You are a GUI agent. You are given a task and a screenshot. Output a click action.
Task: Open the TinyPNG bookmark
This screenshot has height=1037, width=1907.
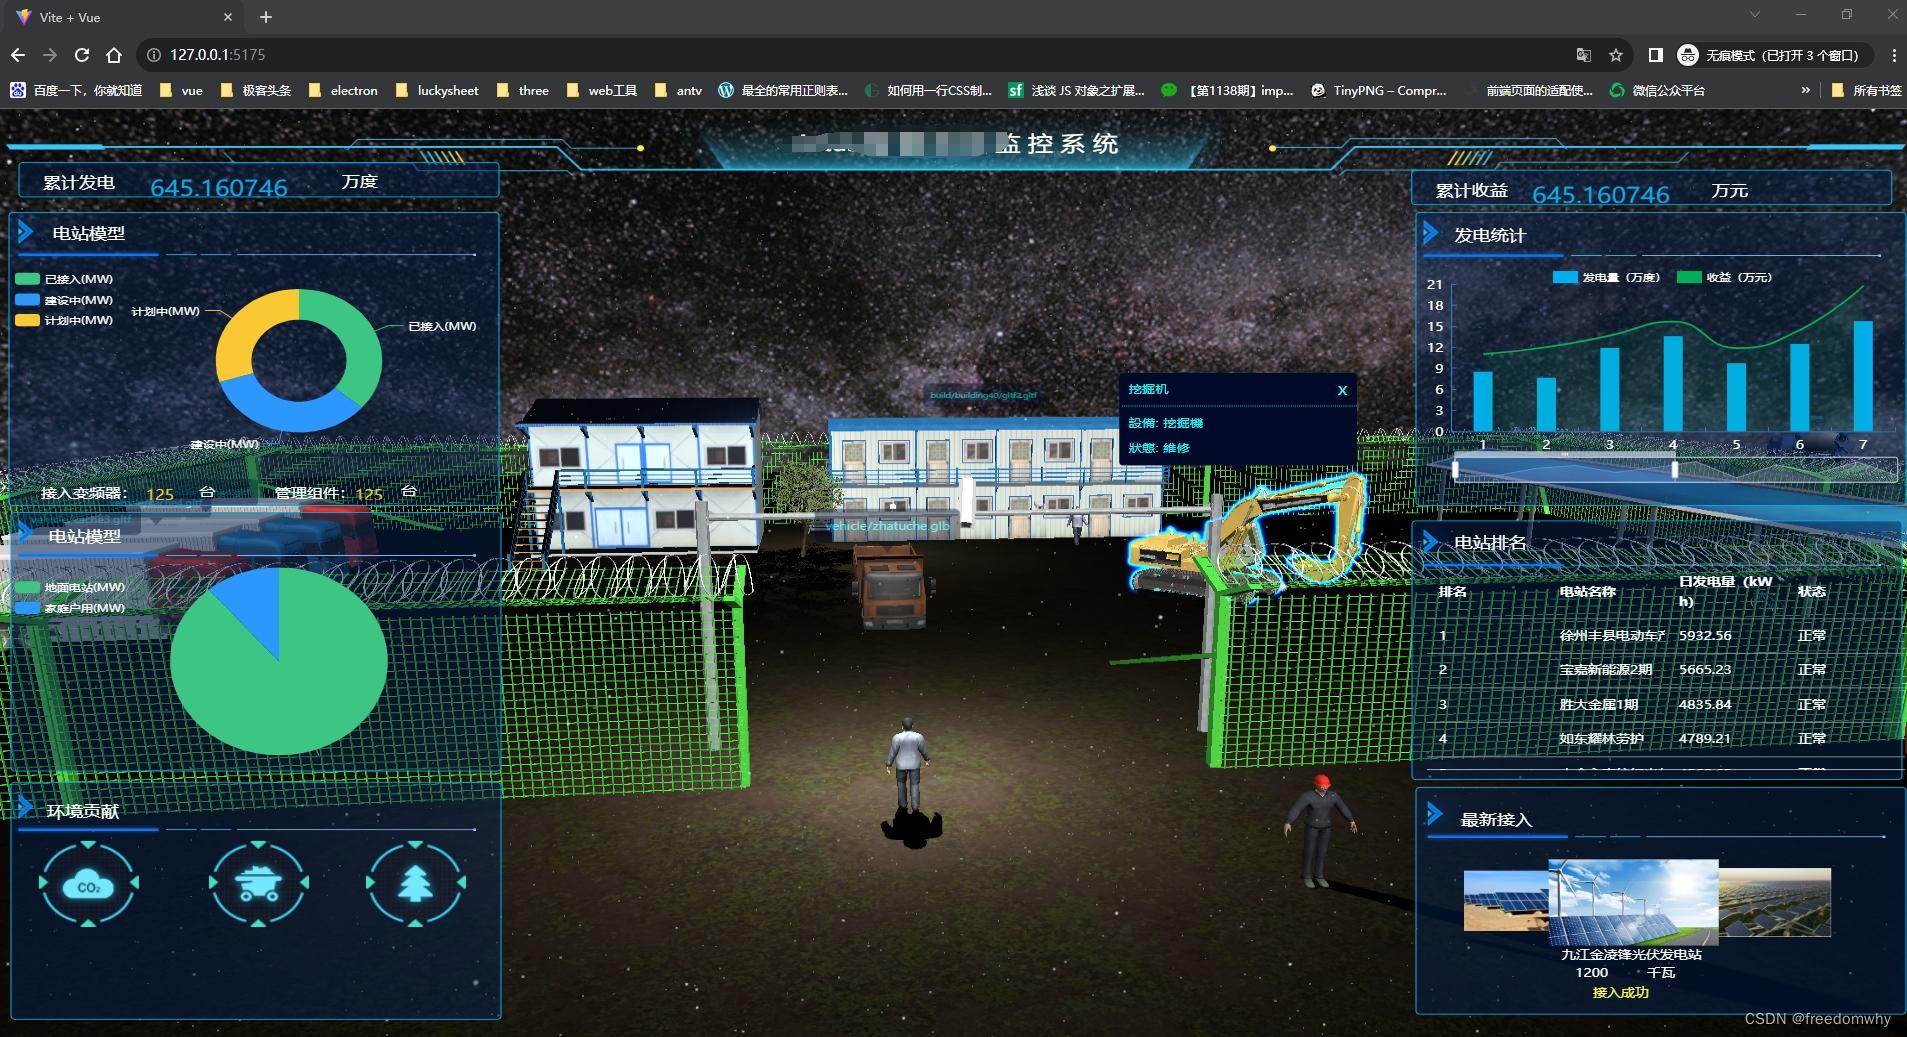(x=1378, y=90)
